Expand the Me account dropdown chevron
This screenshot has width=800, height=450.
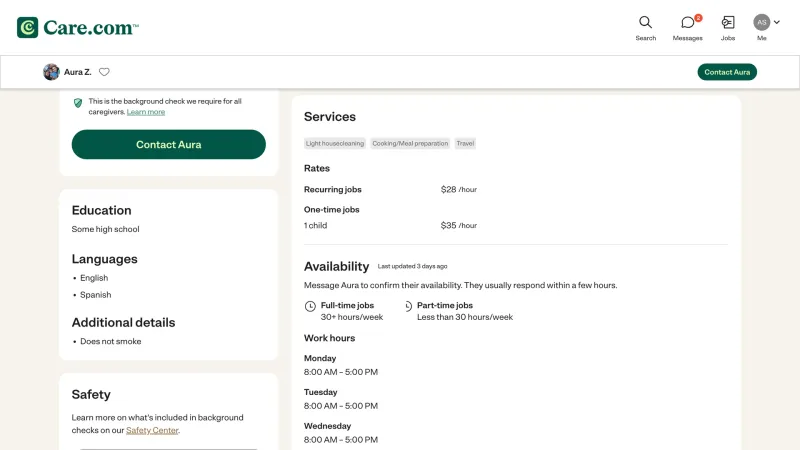[777, 22]
